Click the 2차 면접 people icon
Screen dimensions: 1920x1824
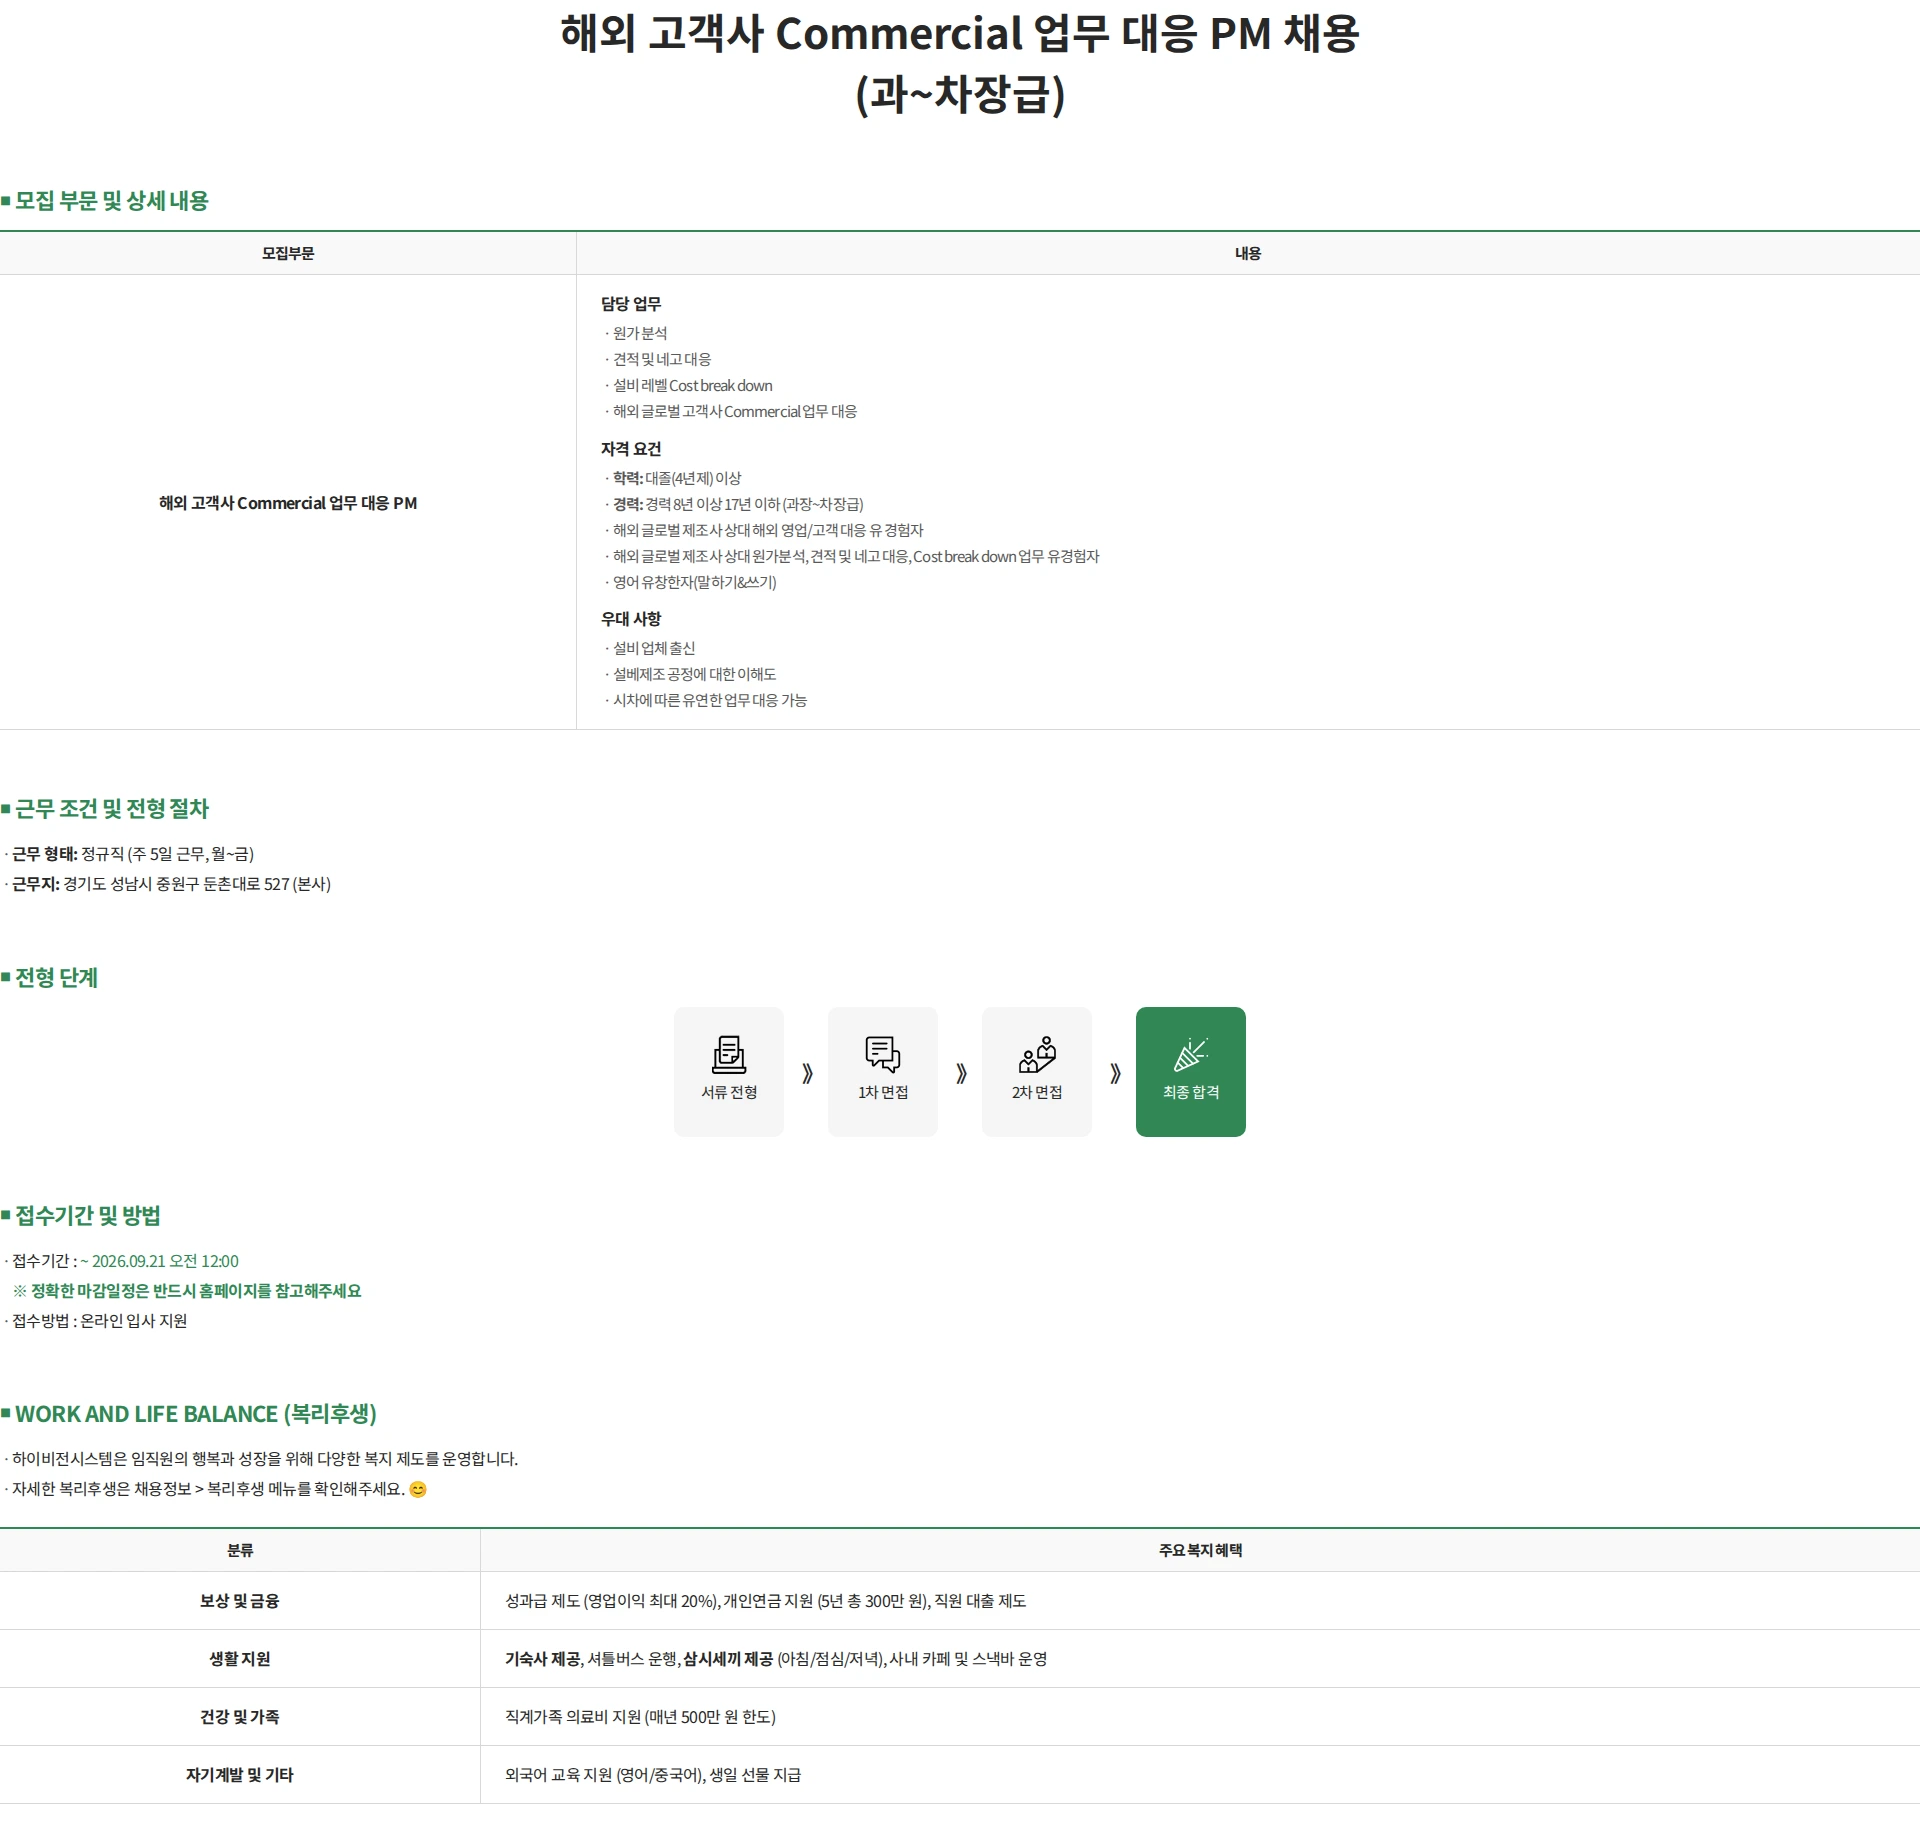click(x=1037, y=1054)
